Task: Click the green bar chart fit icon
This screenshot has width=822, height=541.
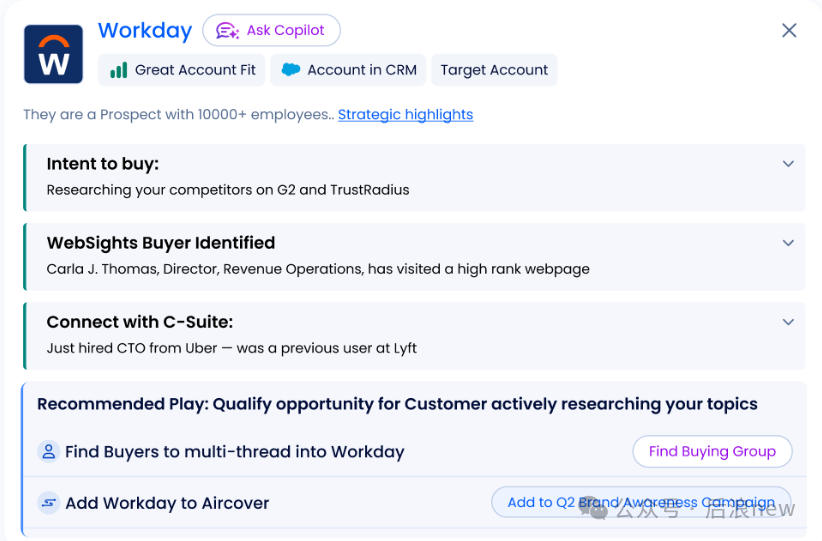Action: pyautogui.click(x=119, y=70)
